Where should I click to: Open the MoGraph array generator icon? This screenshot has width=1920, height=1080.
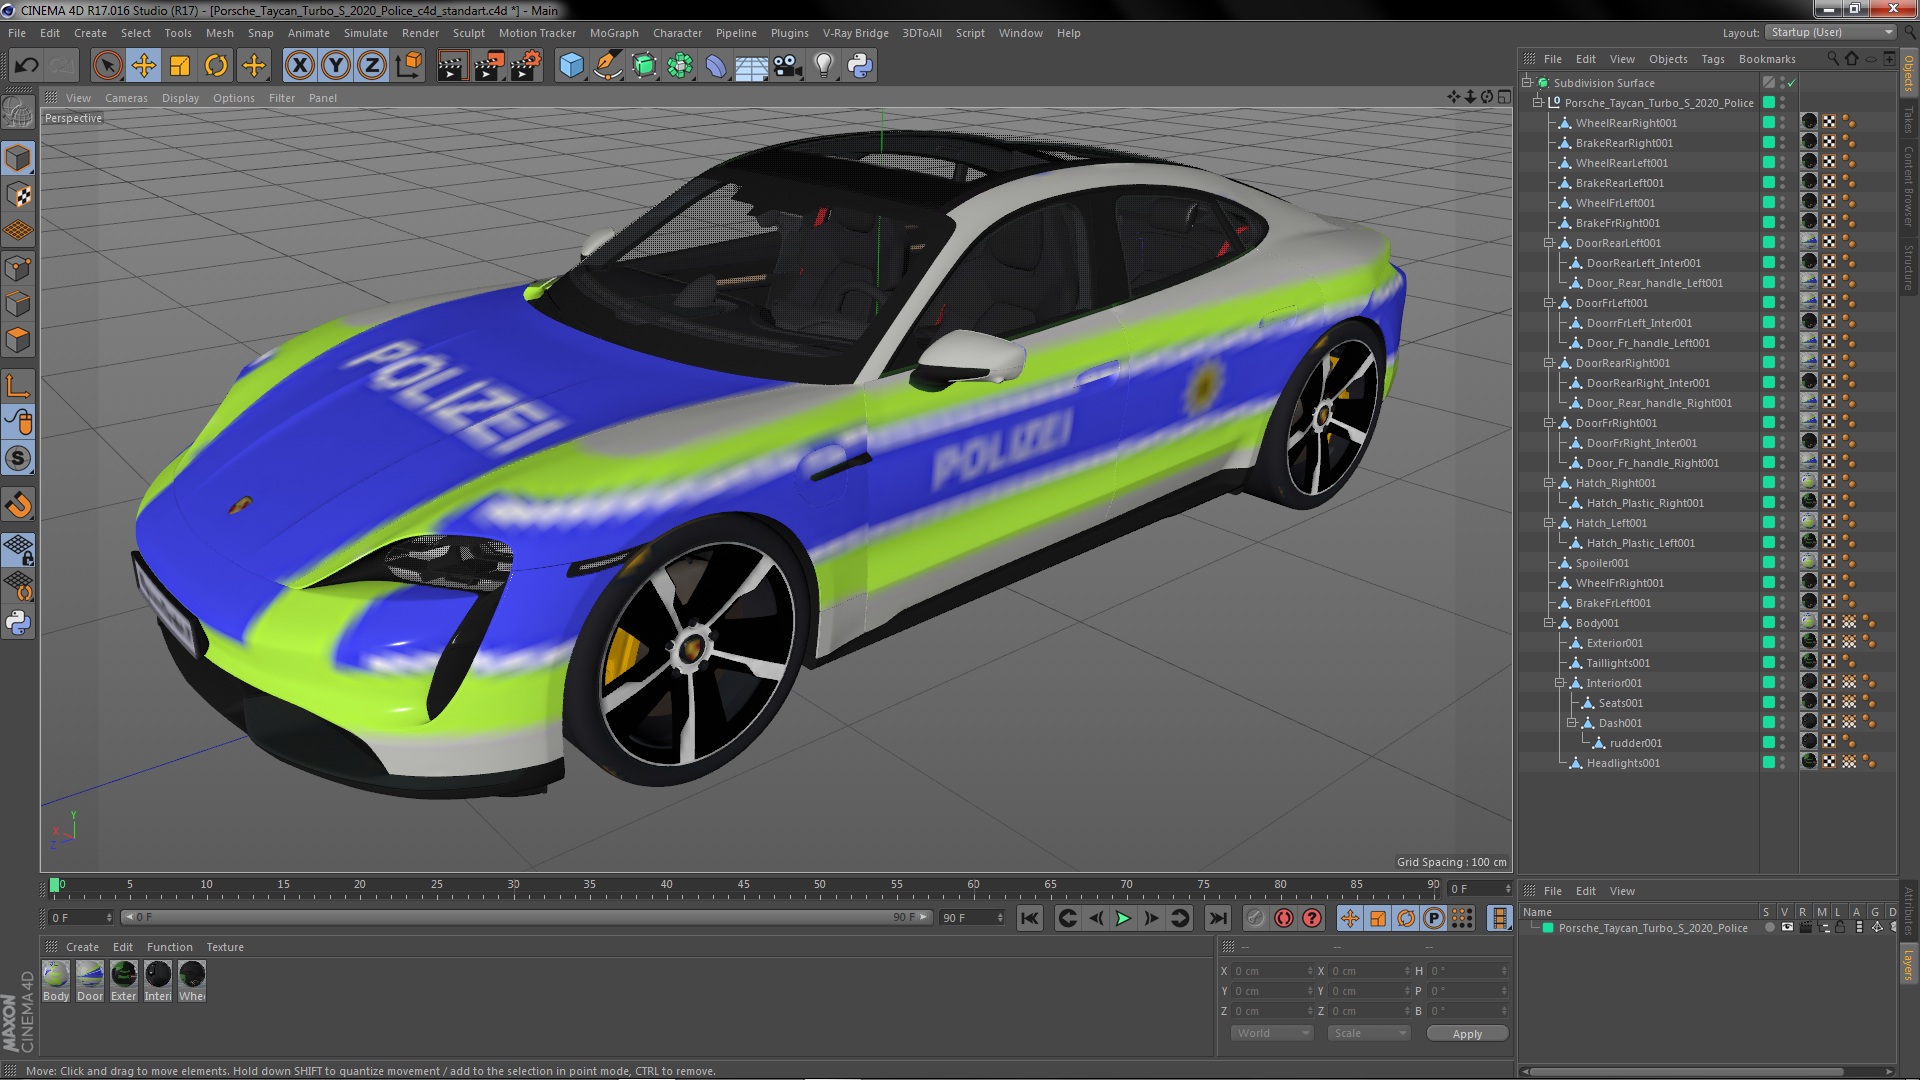(680, 66)
